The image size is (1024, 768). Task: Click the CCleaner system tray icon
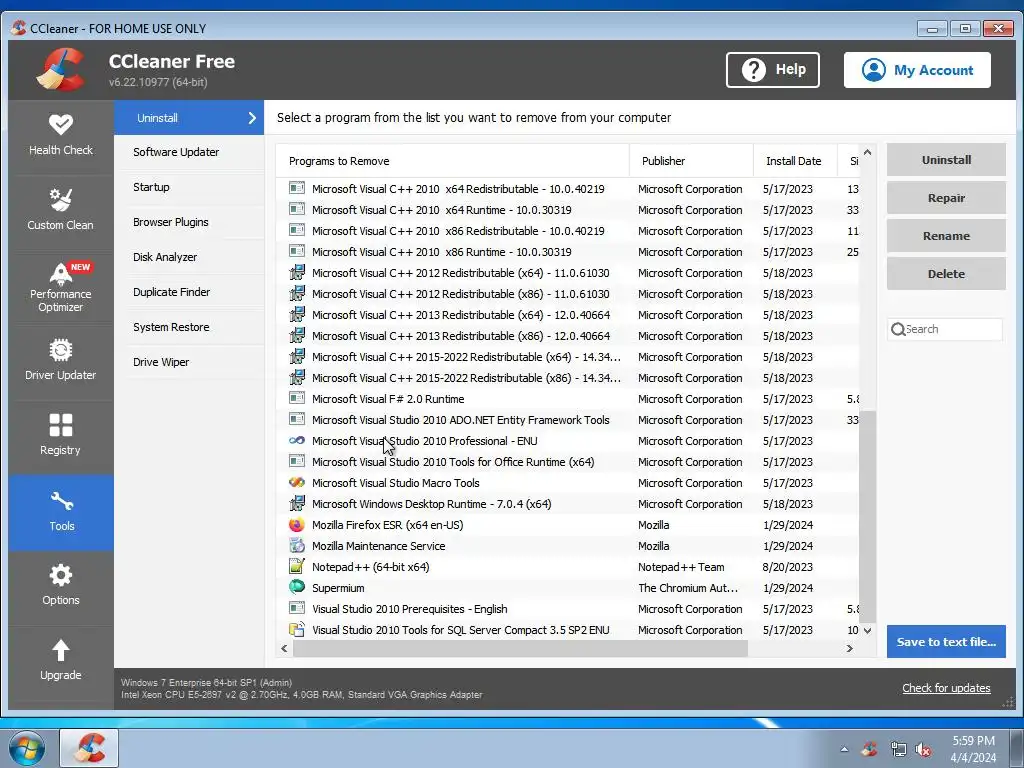click(869, 749)
